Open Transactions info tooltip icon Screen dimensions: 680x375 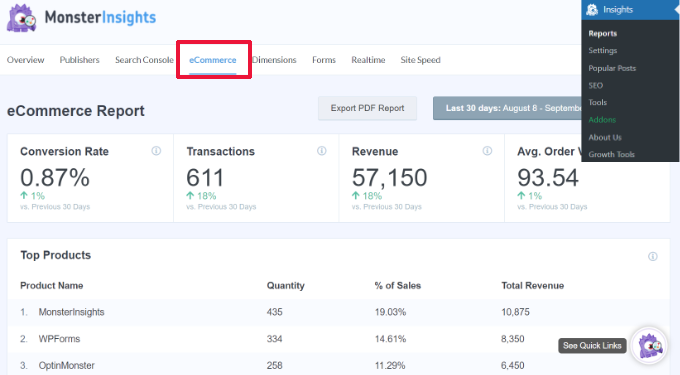pos(322,151)
